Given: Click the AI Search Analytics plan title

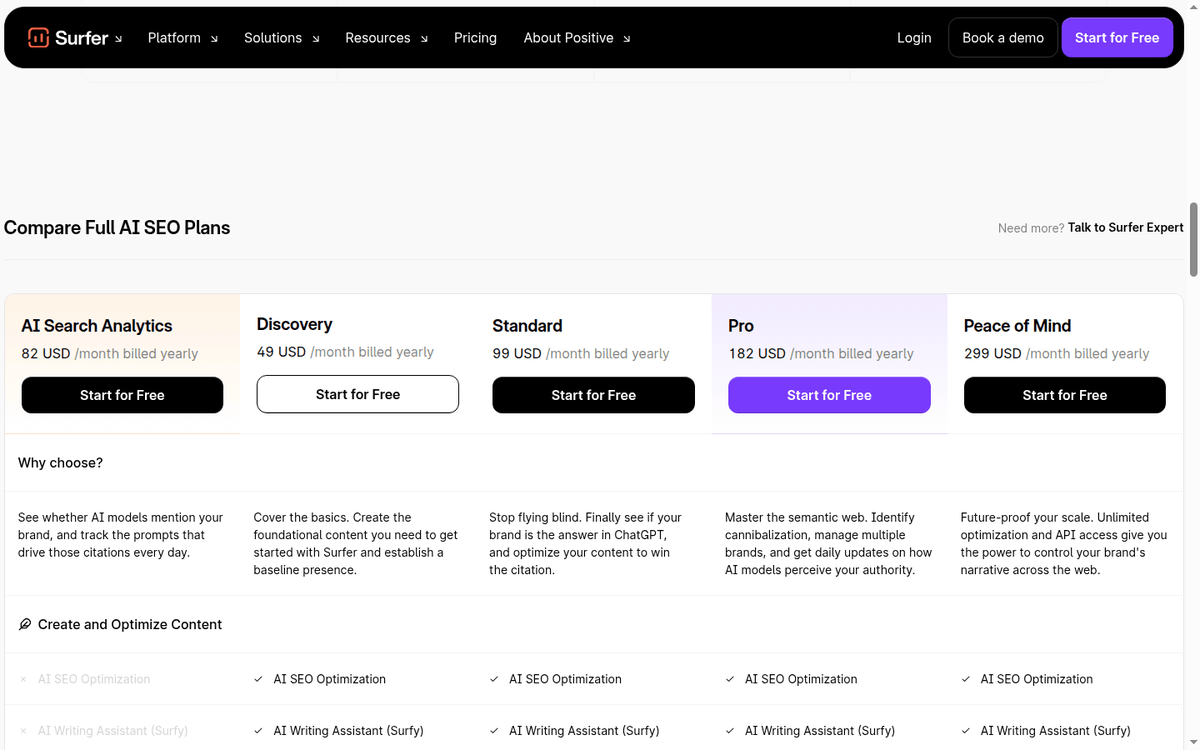Looking at the screenshot, I should [97, 326].
